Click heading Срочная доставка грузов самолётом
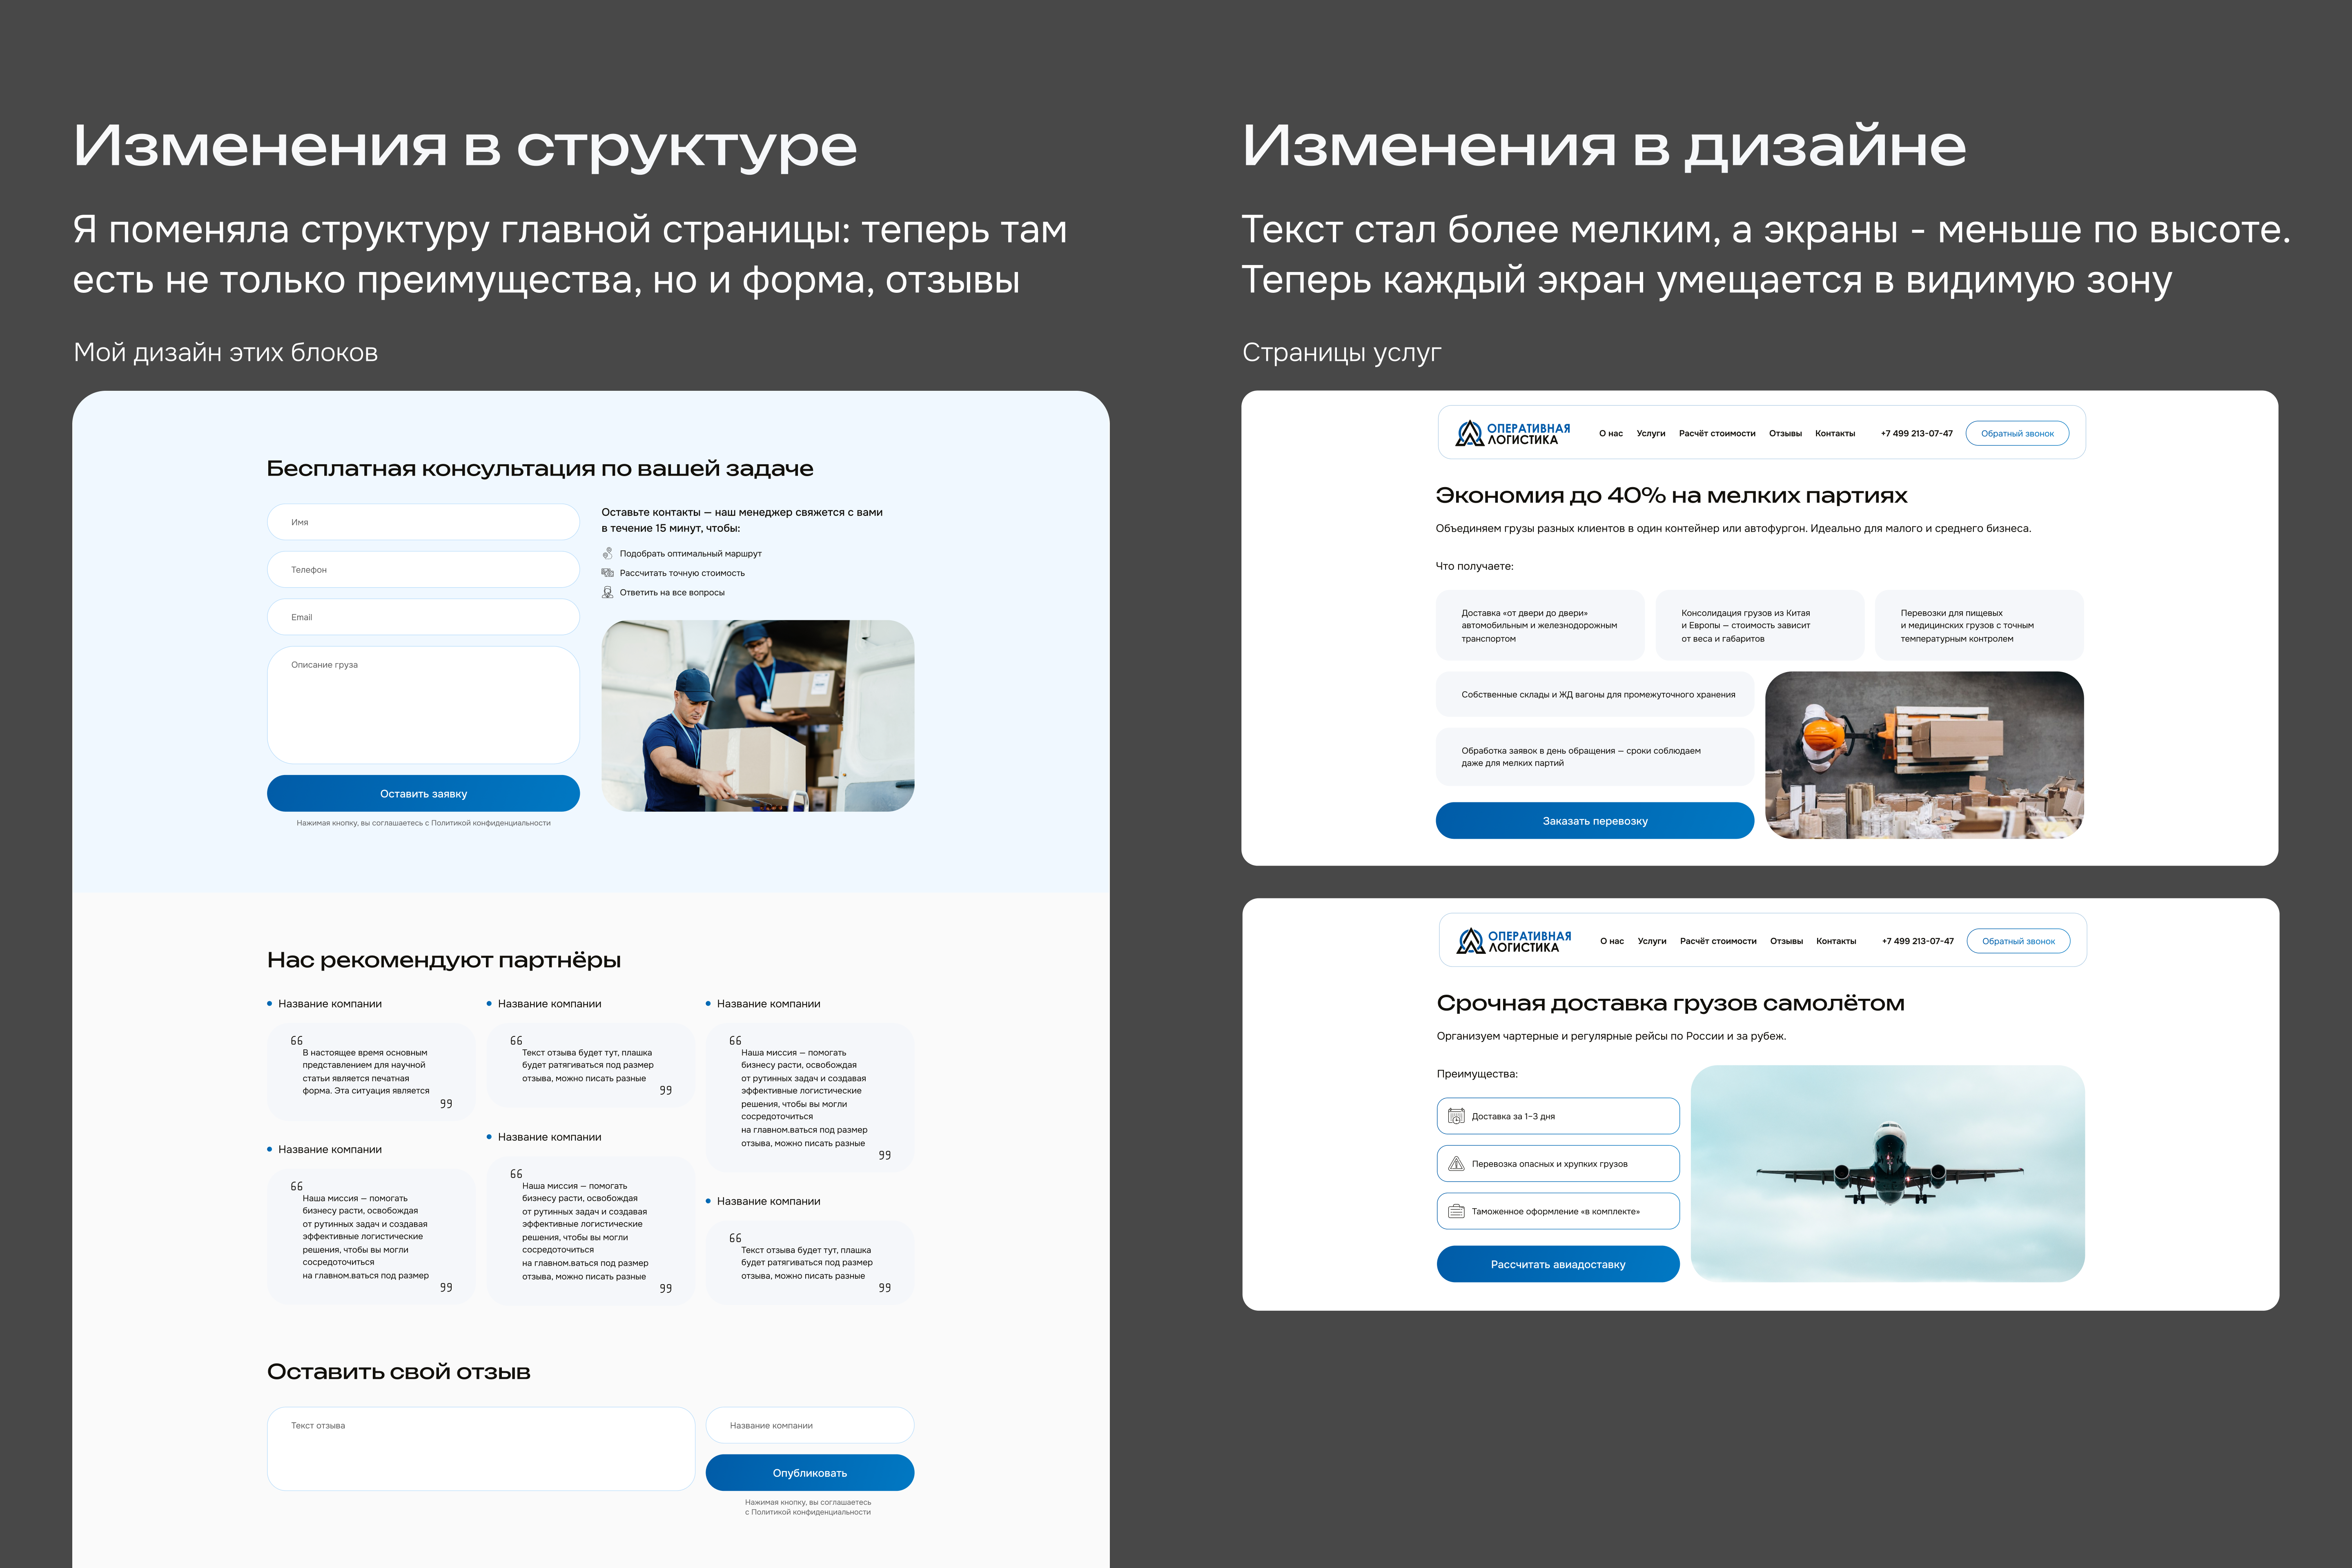This screenshot has width=2352, height=1568. [1670, 1003]
